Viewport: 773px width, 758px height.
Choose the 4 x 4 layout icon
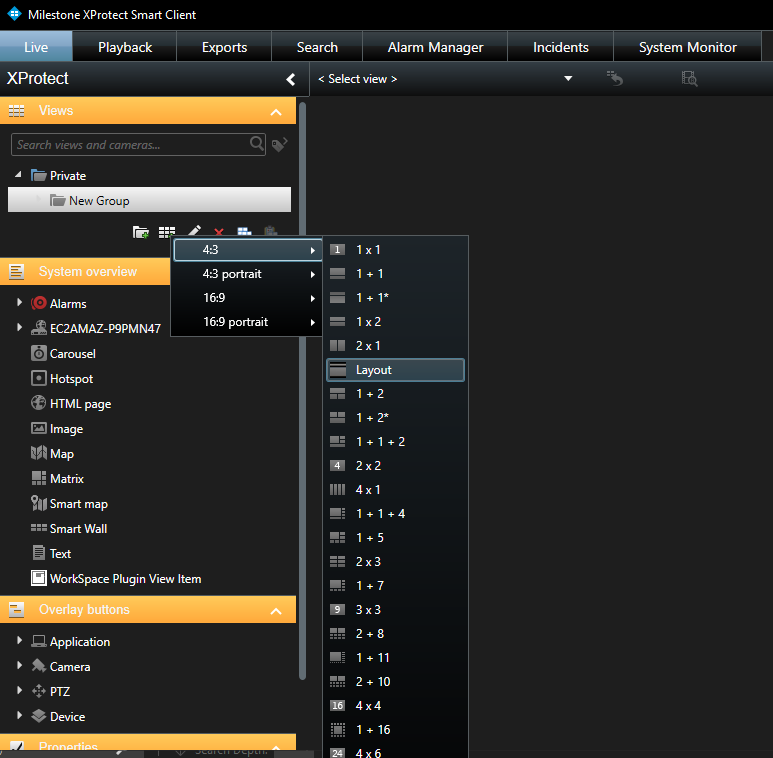(337, 705)
